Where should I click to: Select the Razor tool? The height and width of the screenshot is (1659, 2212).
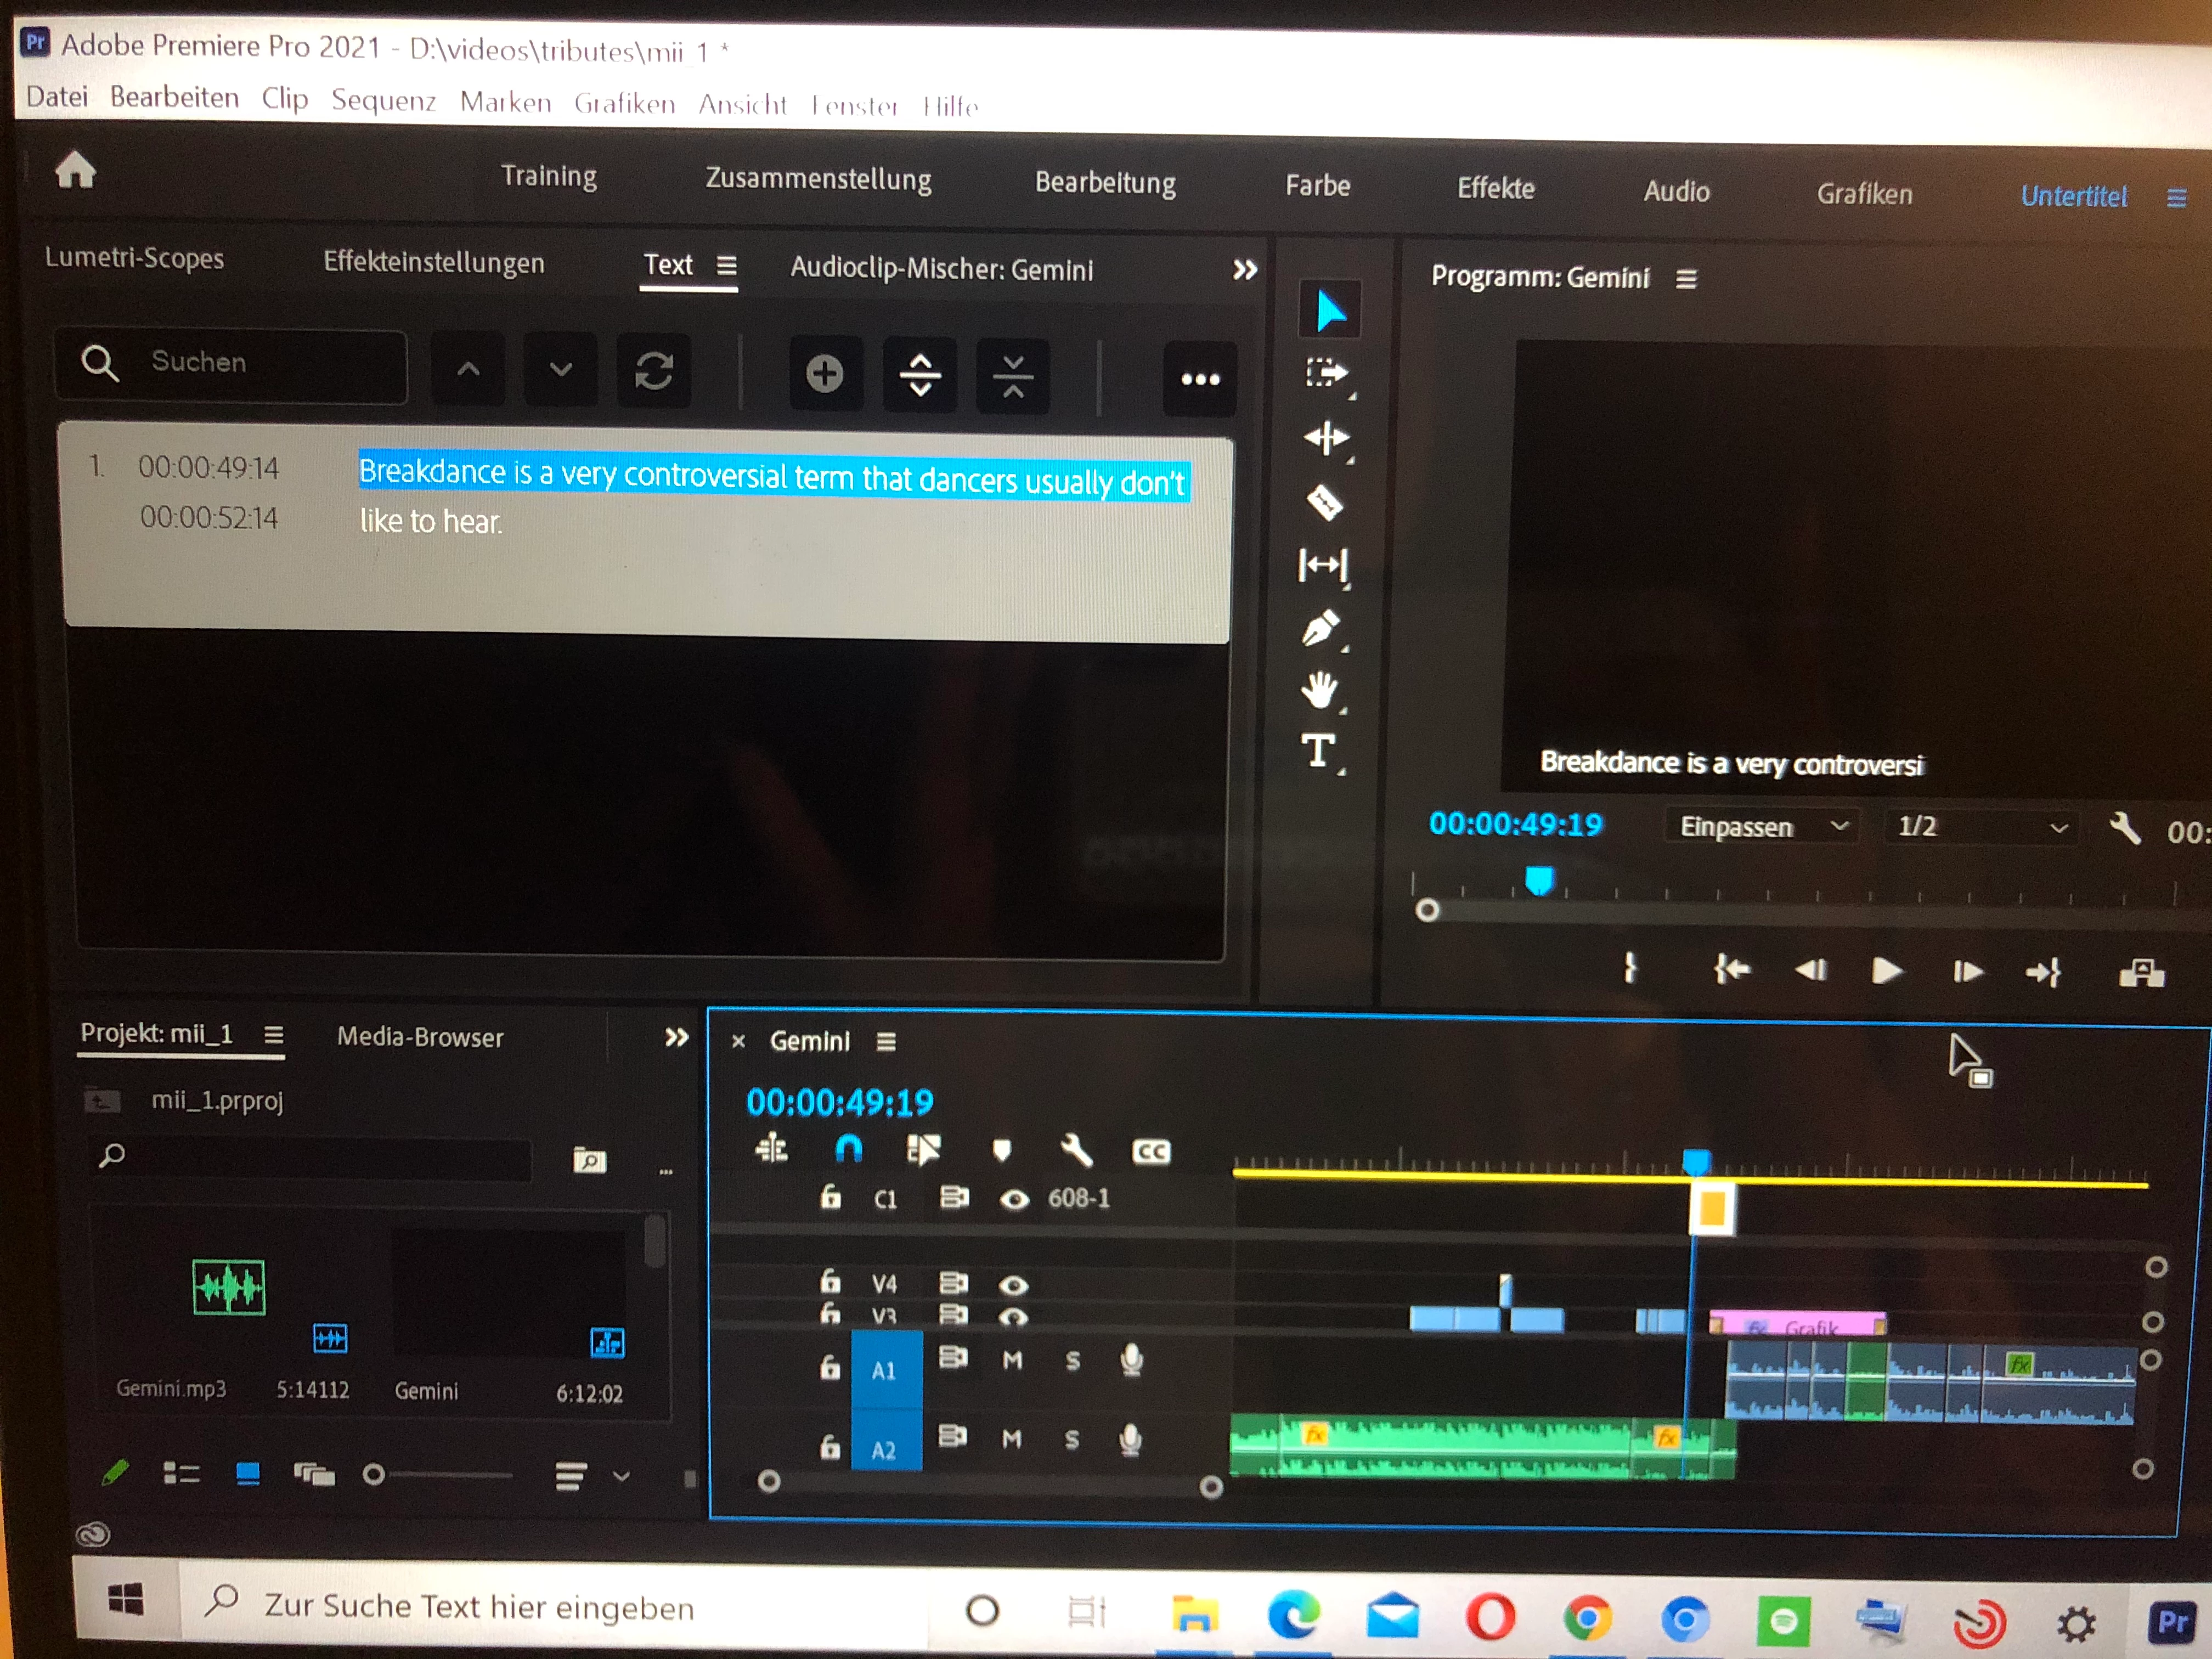point(1324,502)
